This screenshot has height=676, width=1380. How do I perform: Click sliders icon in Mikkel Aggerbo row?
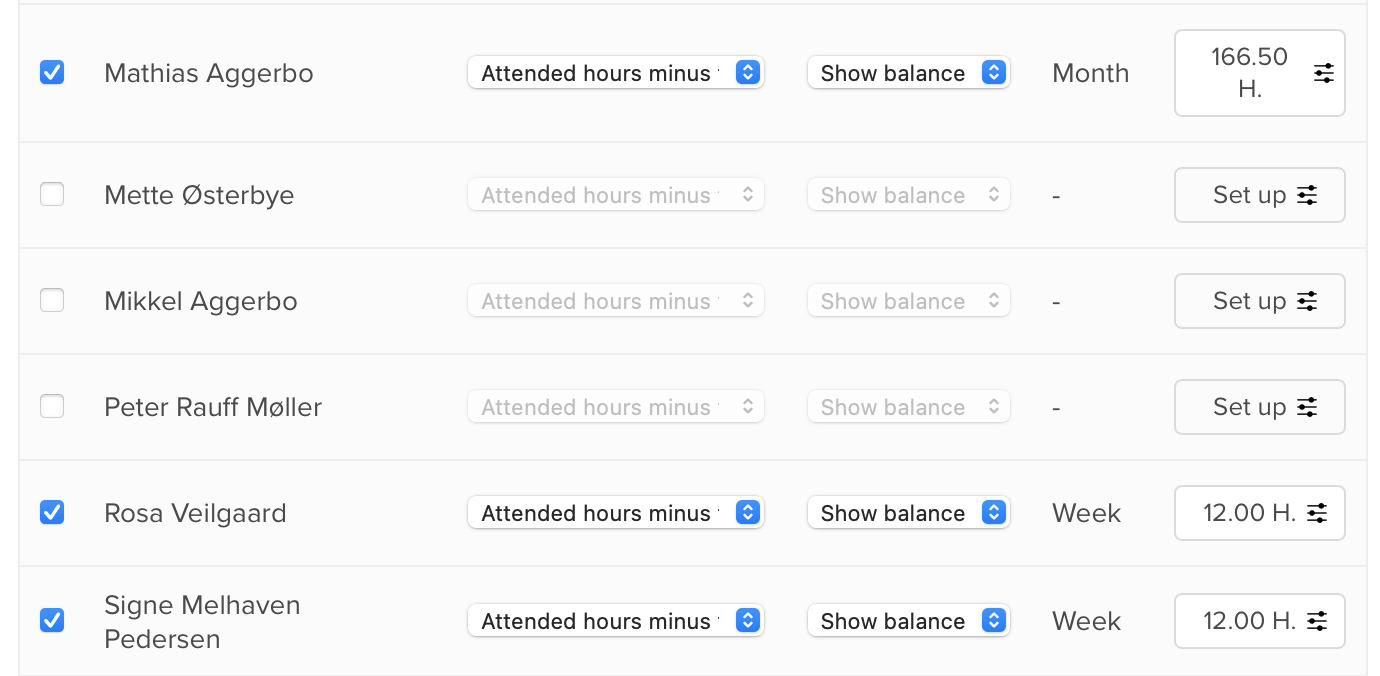tap(1307, 301)
